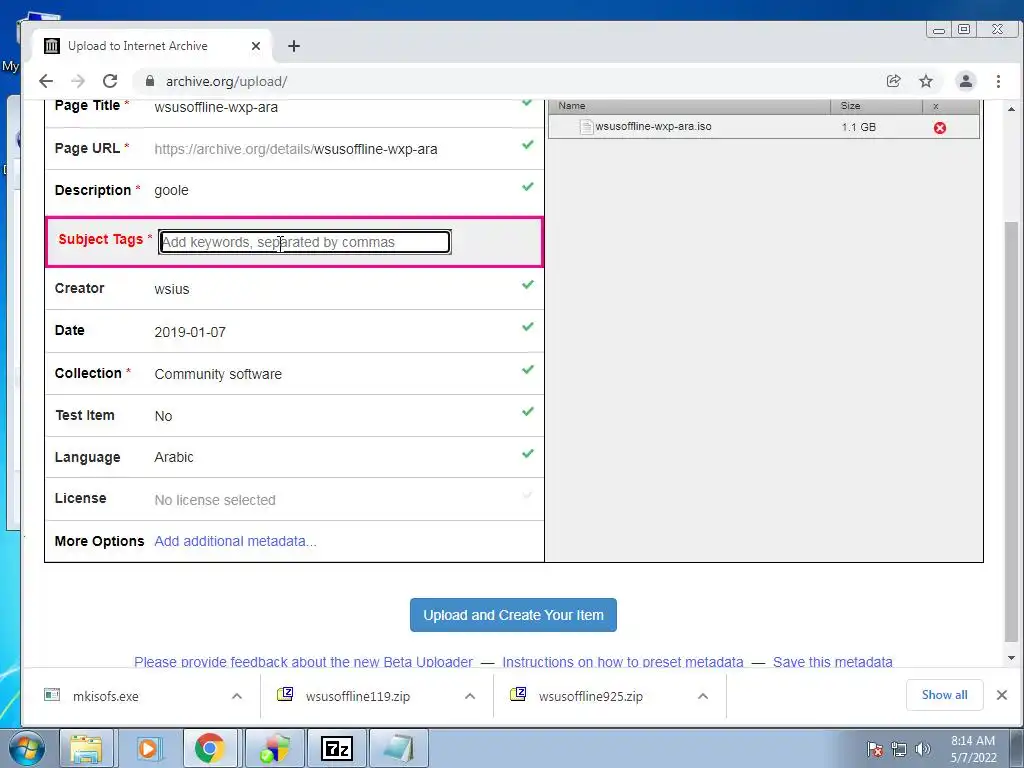
Task: Click the mkisofs.exe file icon
Action: click(x=52, y=695)
